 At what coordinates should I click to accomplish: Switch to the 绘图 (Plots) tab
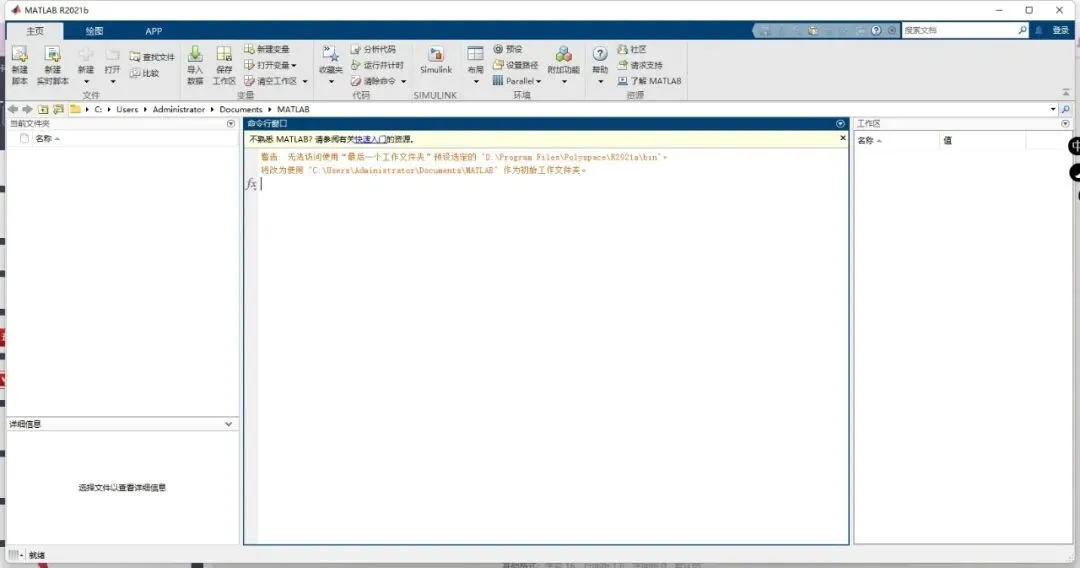pos(94,31)
